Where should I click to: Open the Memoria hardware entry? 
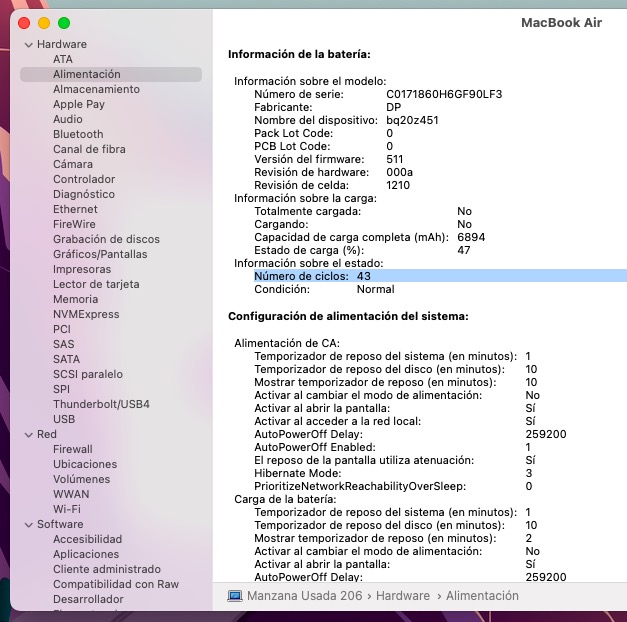[75, 299]
